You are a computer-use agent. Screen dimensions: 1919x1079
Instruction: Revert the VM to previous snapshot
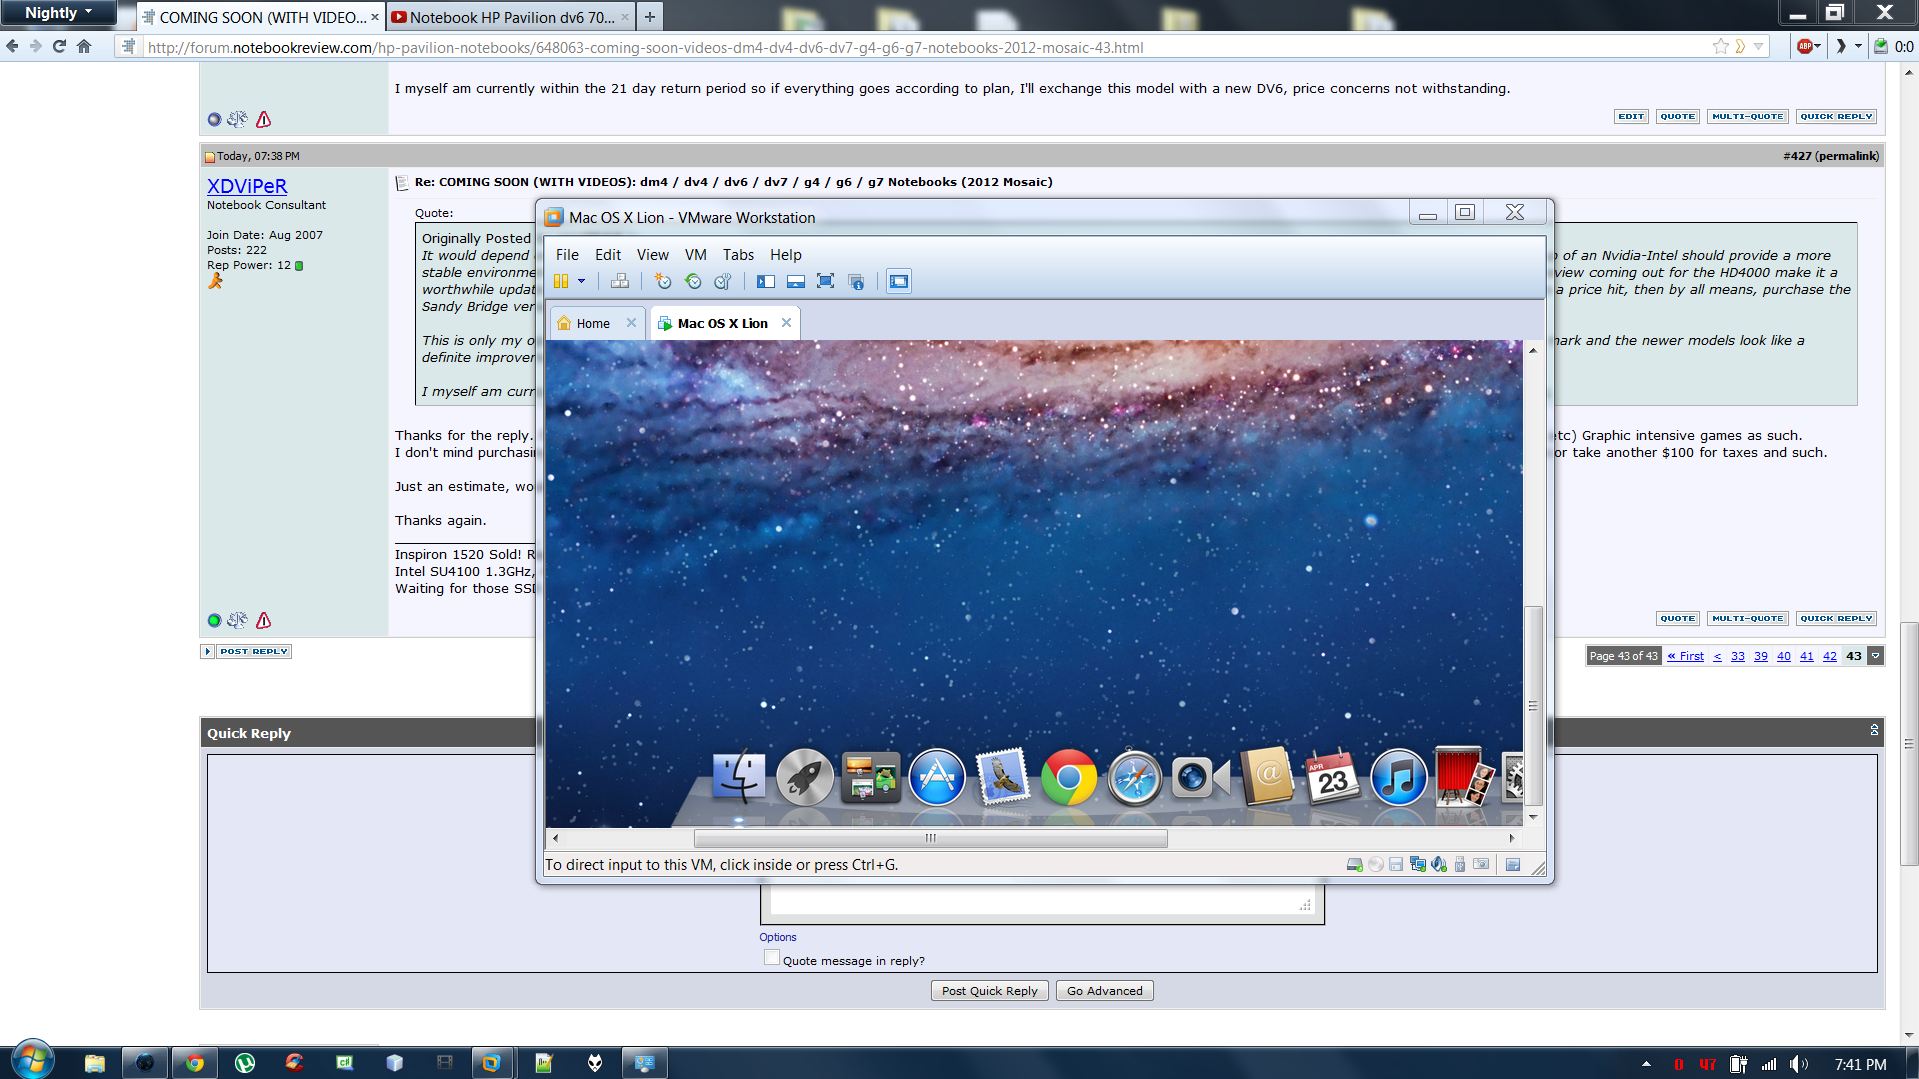click(x=692, y=282)
